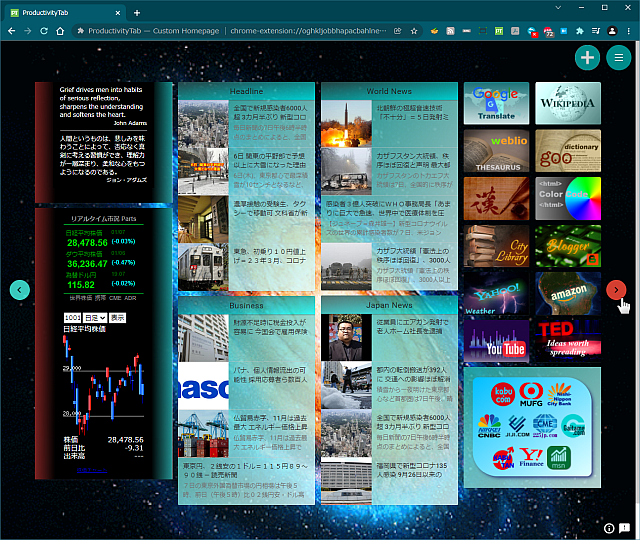Open the Headline story with train photo
640x540 pixels.
click(x=247, y=267)
